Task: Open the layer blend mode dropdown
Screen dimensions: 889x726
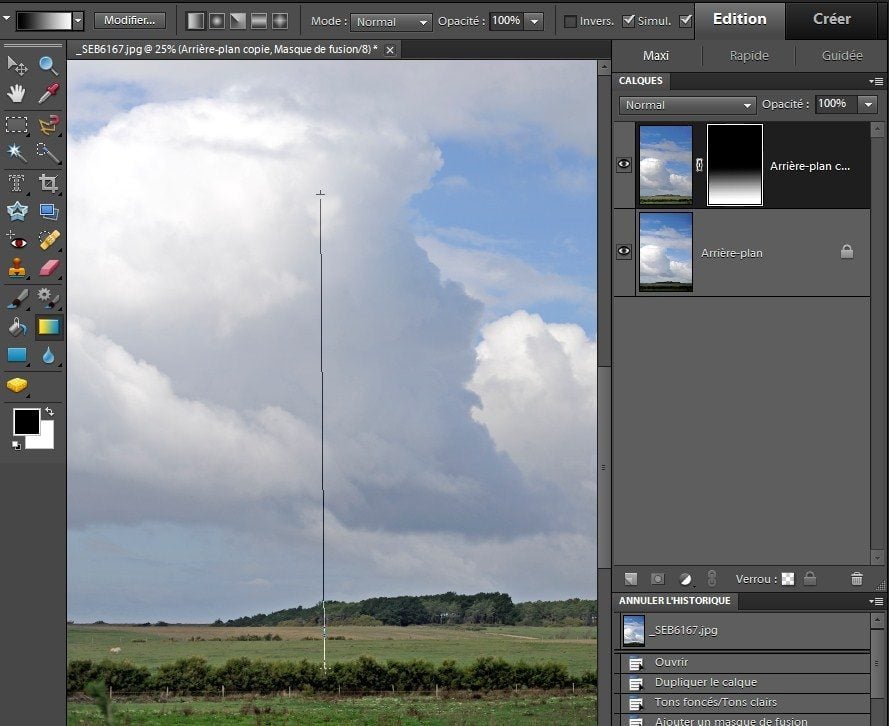Action: click(x=687, y=105)
